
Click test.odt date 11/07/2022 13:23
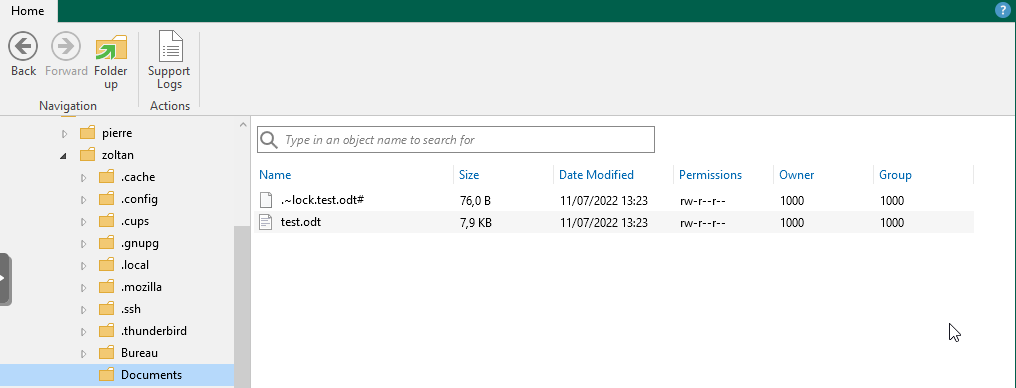point(604,223)
